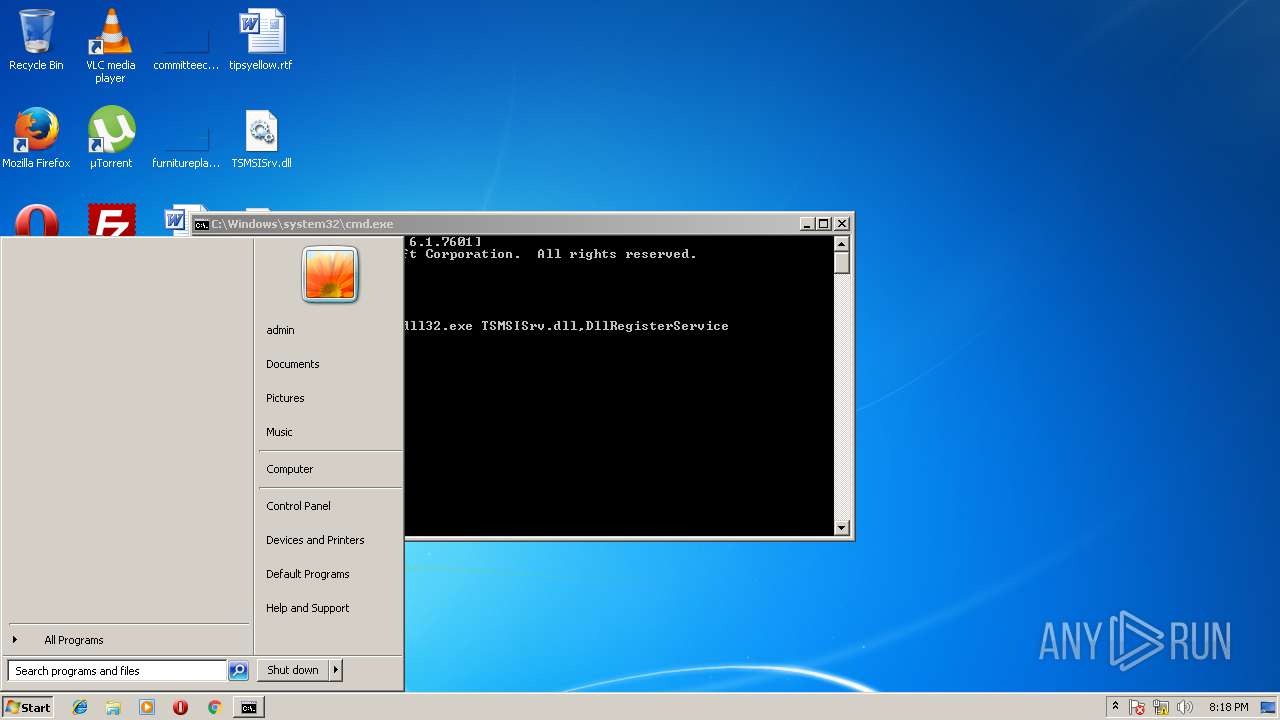
Task: Open Windows Media Player from taskbar
Action: [147, 707]
